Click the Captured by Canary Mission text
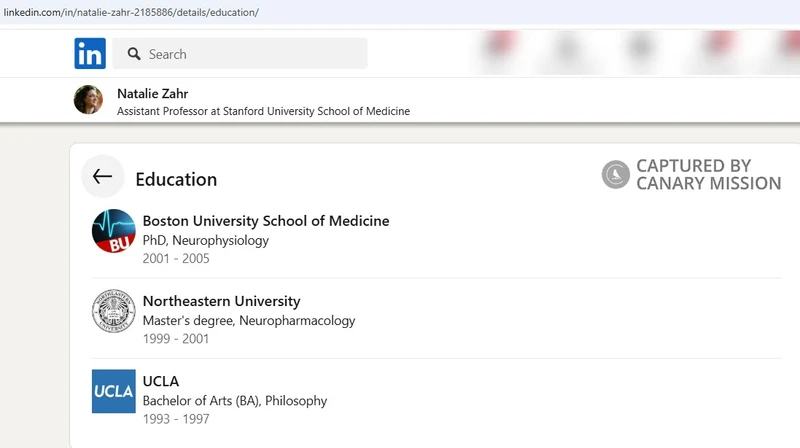 tap(708, 175)
